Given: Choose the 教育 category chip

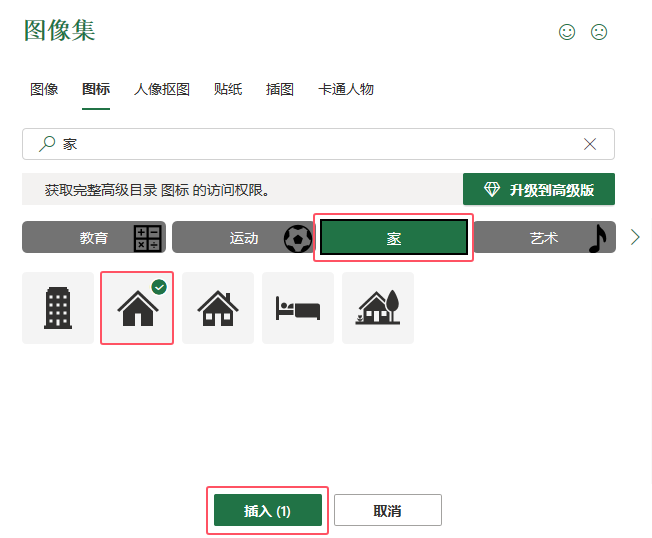Looking at the screenshot, I should (94, 237).
